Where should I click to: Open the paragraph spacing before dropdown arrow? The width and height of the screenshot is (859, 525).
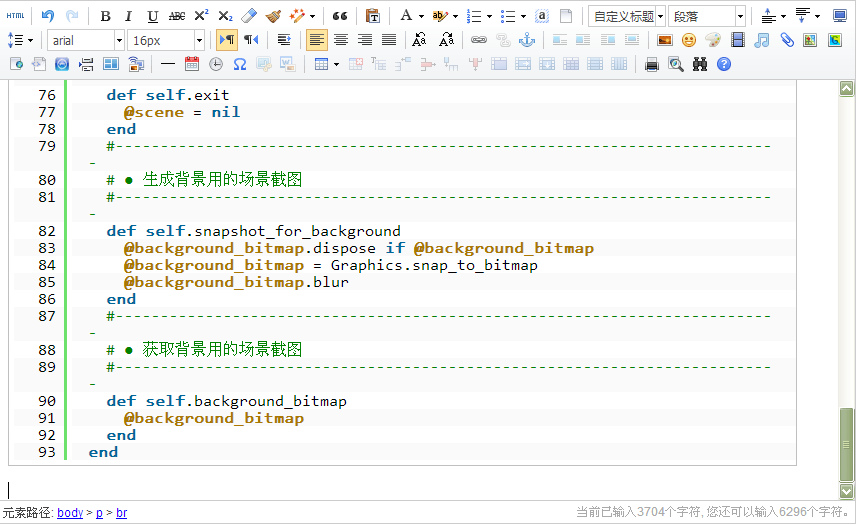pyautogui.click(x=783, y=16)
